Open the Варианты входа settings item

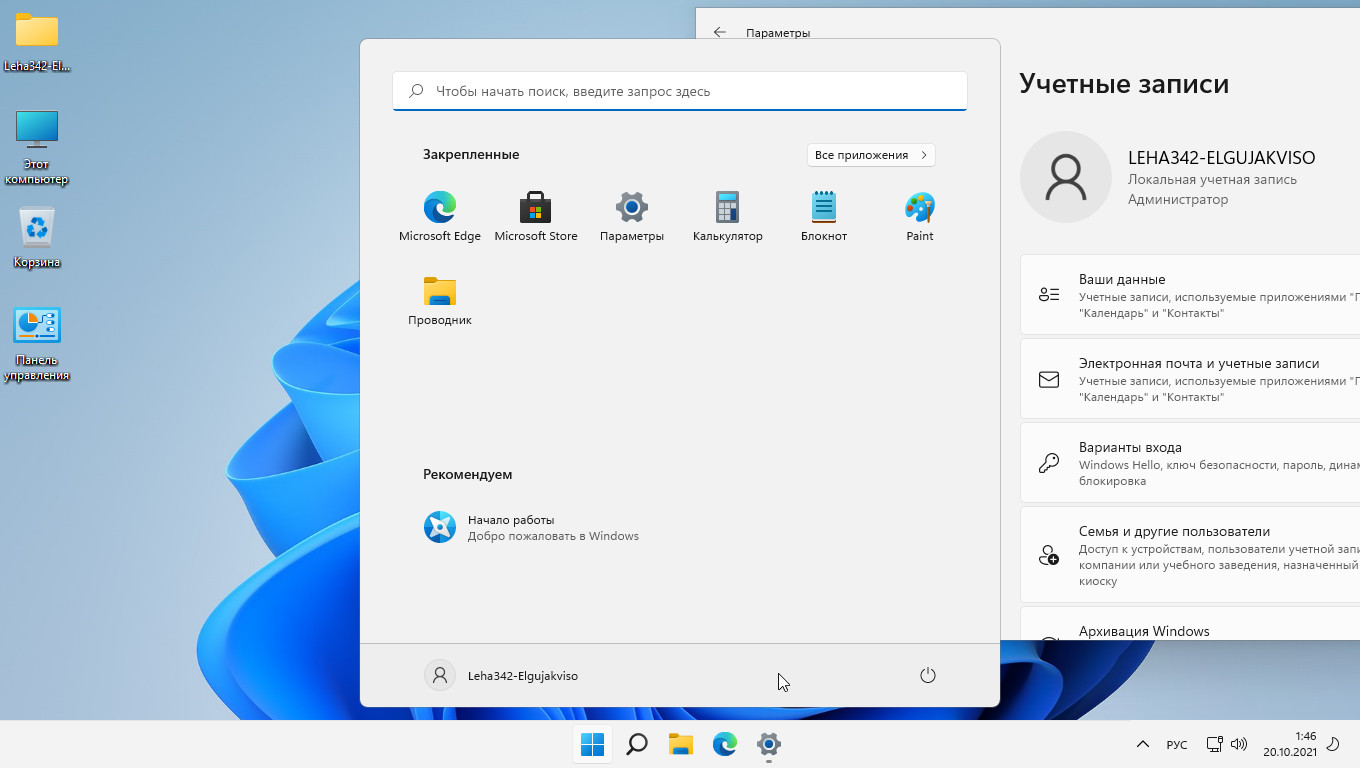tap(1190, 463)
